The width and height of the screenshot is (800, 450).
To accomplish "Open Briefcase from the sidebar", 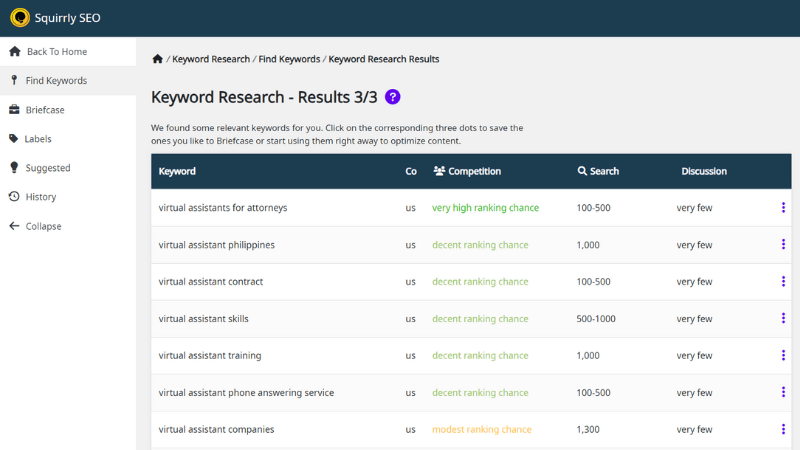I will (68, 110).
